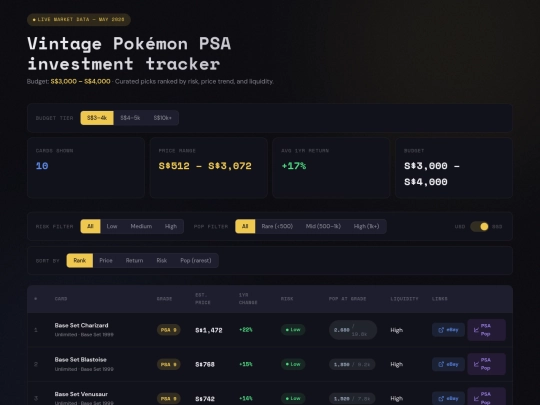Click the Base Set Blastoise card name
The image size is (540, 405).
click(x=81, y=360)
